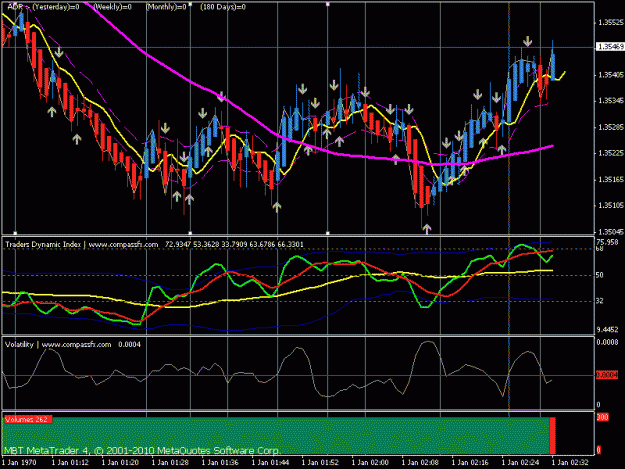Screen dimensions: 625x469
Task: Click the 1 Jan 01:44 time axis label
Action: click(x=270, y=463)
